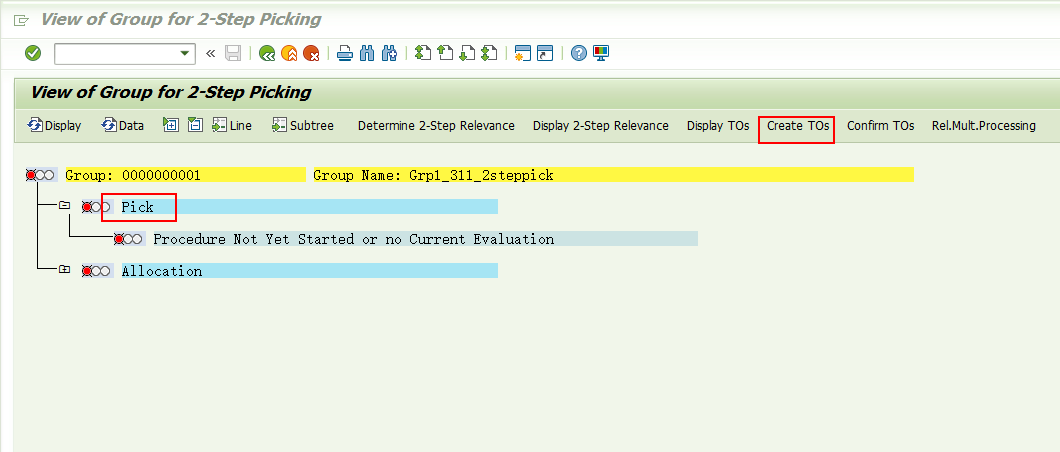Go to Previous Page icon
Screen dimensions: 1060x452
coord(445,53)
